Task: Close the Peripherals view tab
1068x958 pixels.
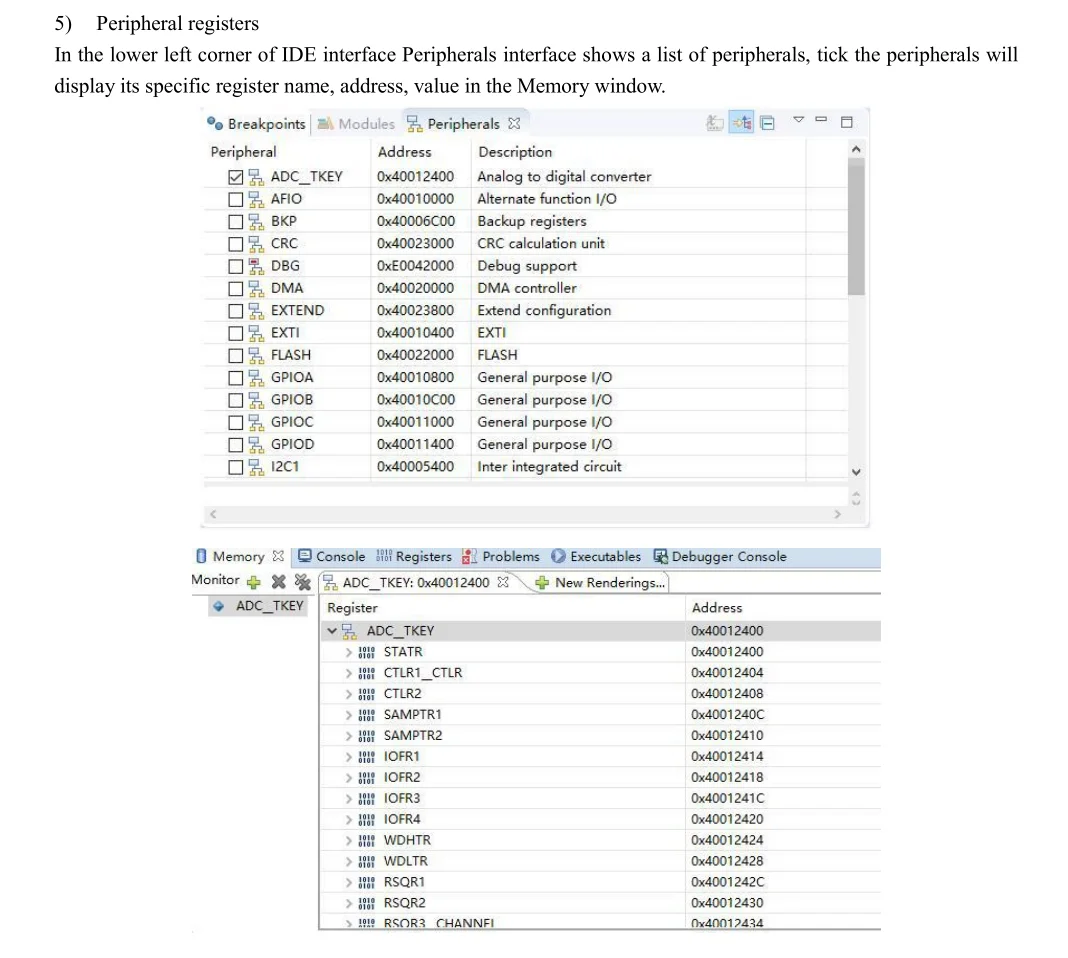Action: pos(514,123)
